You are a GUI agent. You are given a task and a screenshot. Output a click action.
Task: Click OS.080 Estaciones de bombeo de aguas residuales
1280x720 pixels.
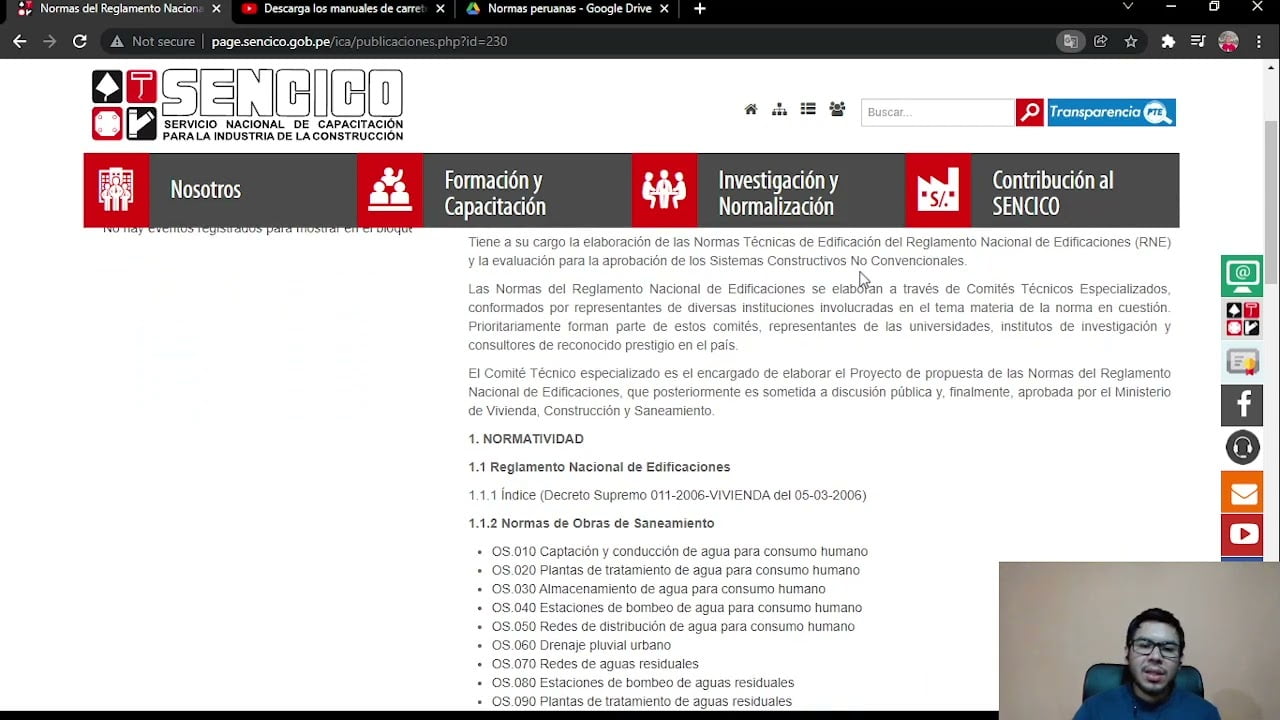click(643, 683)
